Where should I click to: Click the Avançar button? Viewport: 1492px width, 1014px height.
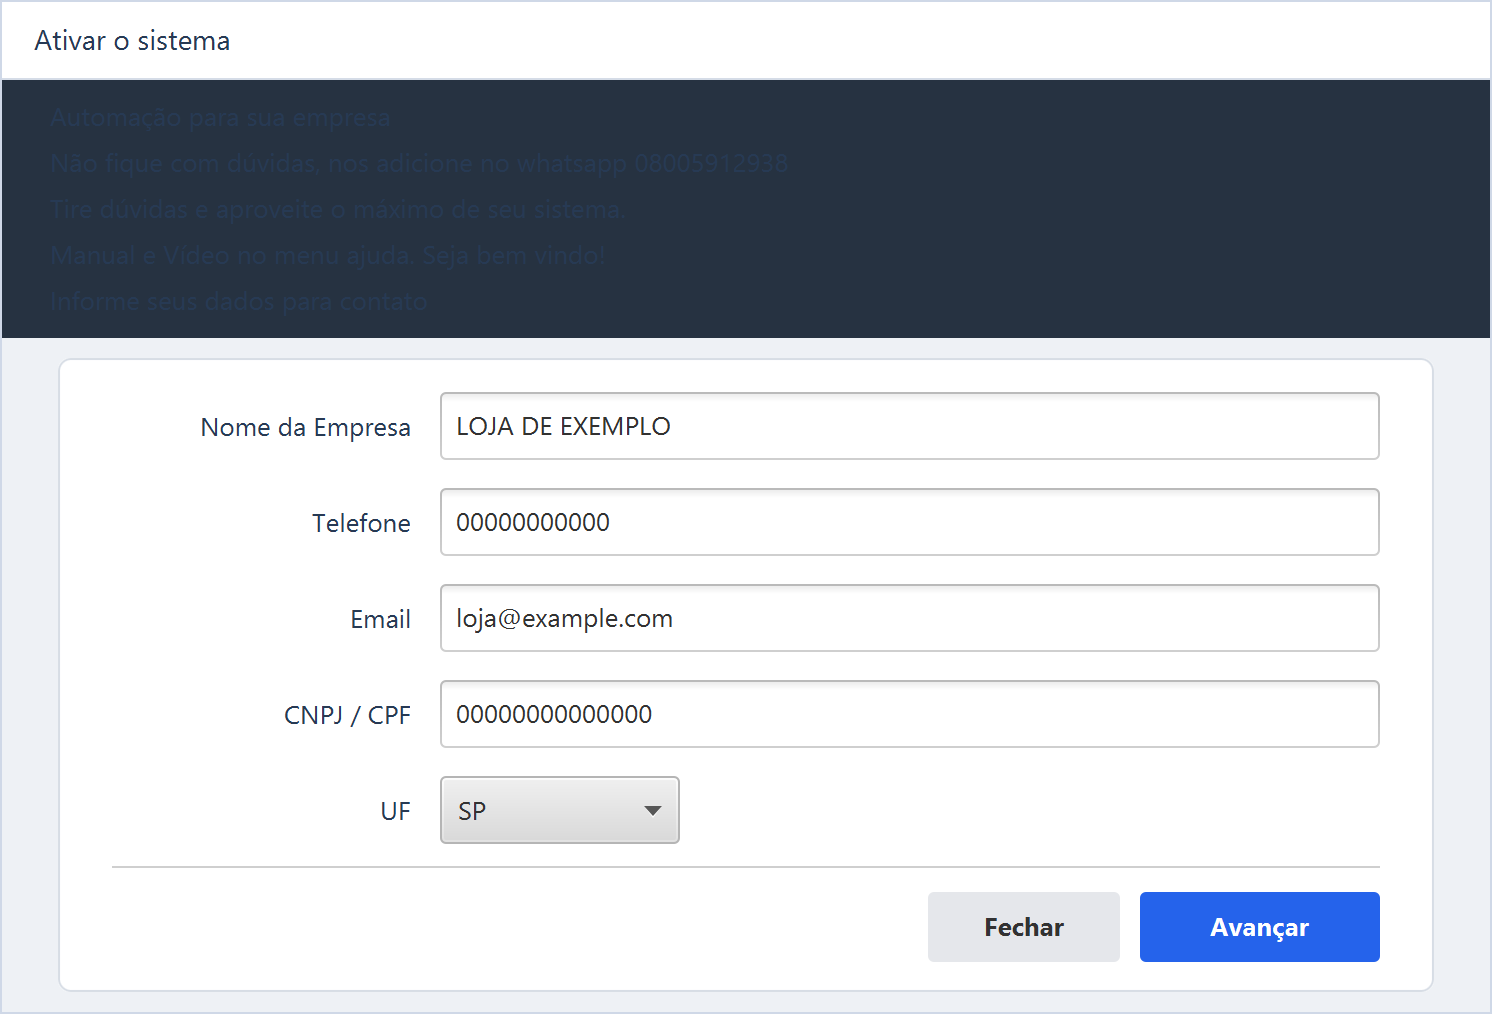coord(1260,927)
